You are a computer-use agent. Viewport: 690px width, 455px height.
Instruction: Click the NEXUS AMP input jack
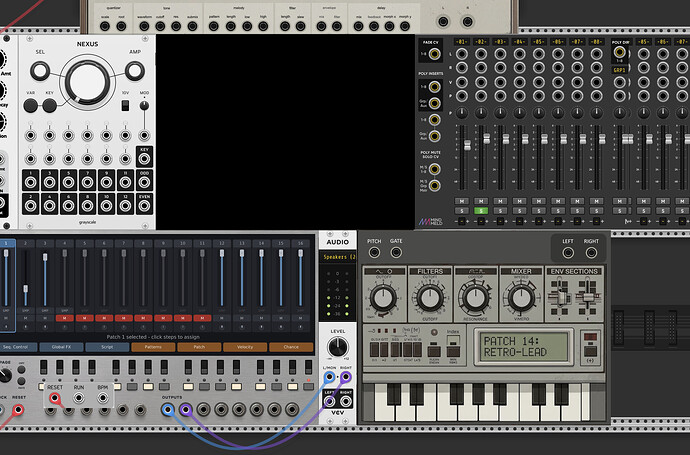[135, 71]
